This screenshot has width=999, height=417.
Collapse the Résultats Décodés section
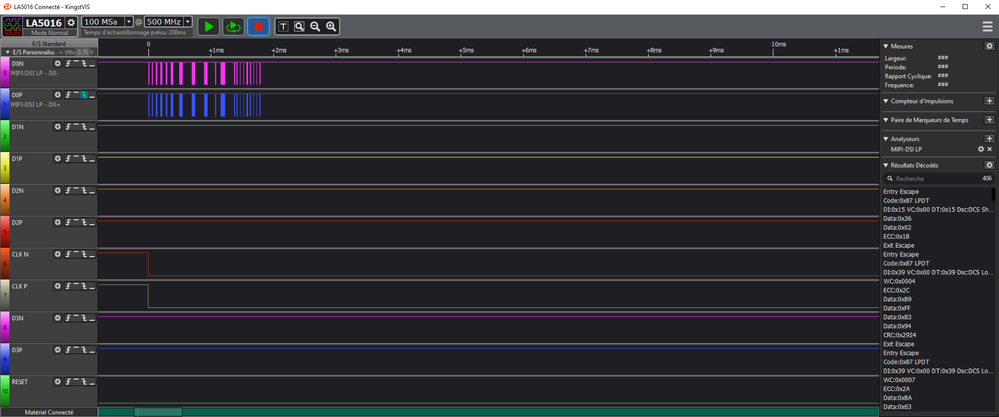click(886, 166)
